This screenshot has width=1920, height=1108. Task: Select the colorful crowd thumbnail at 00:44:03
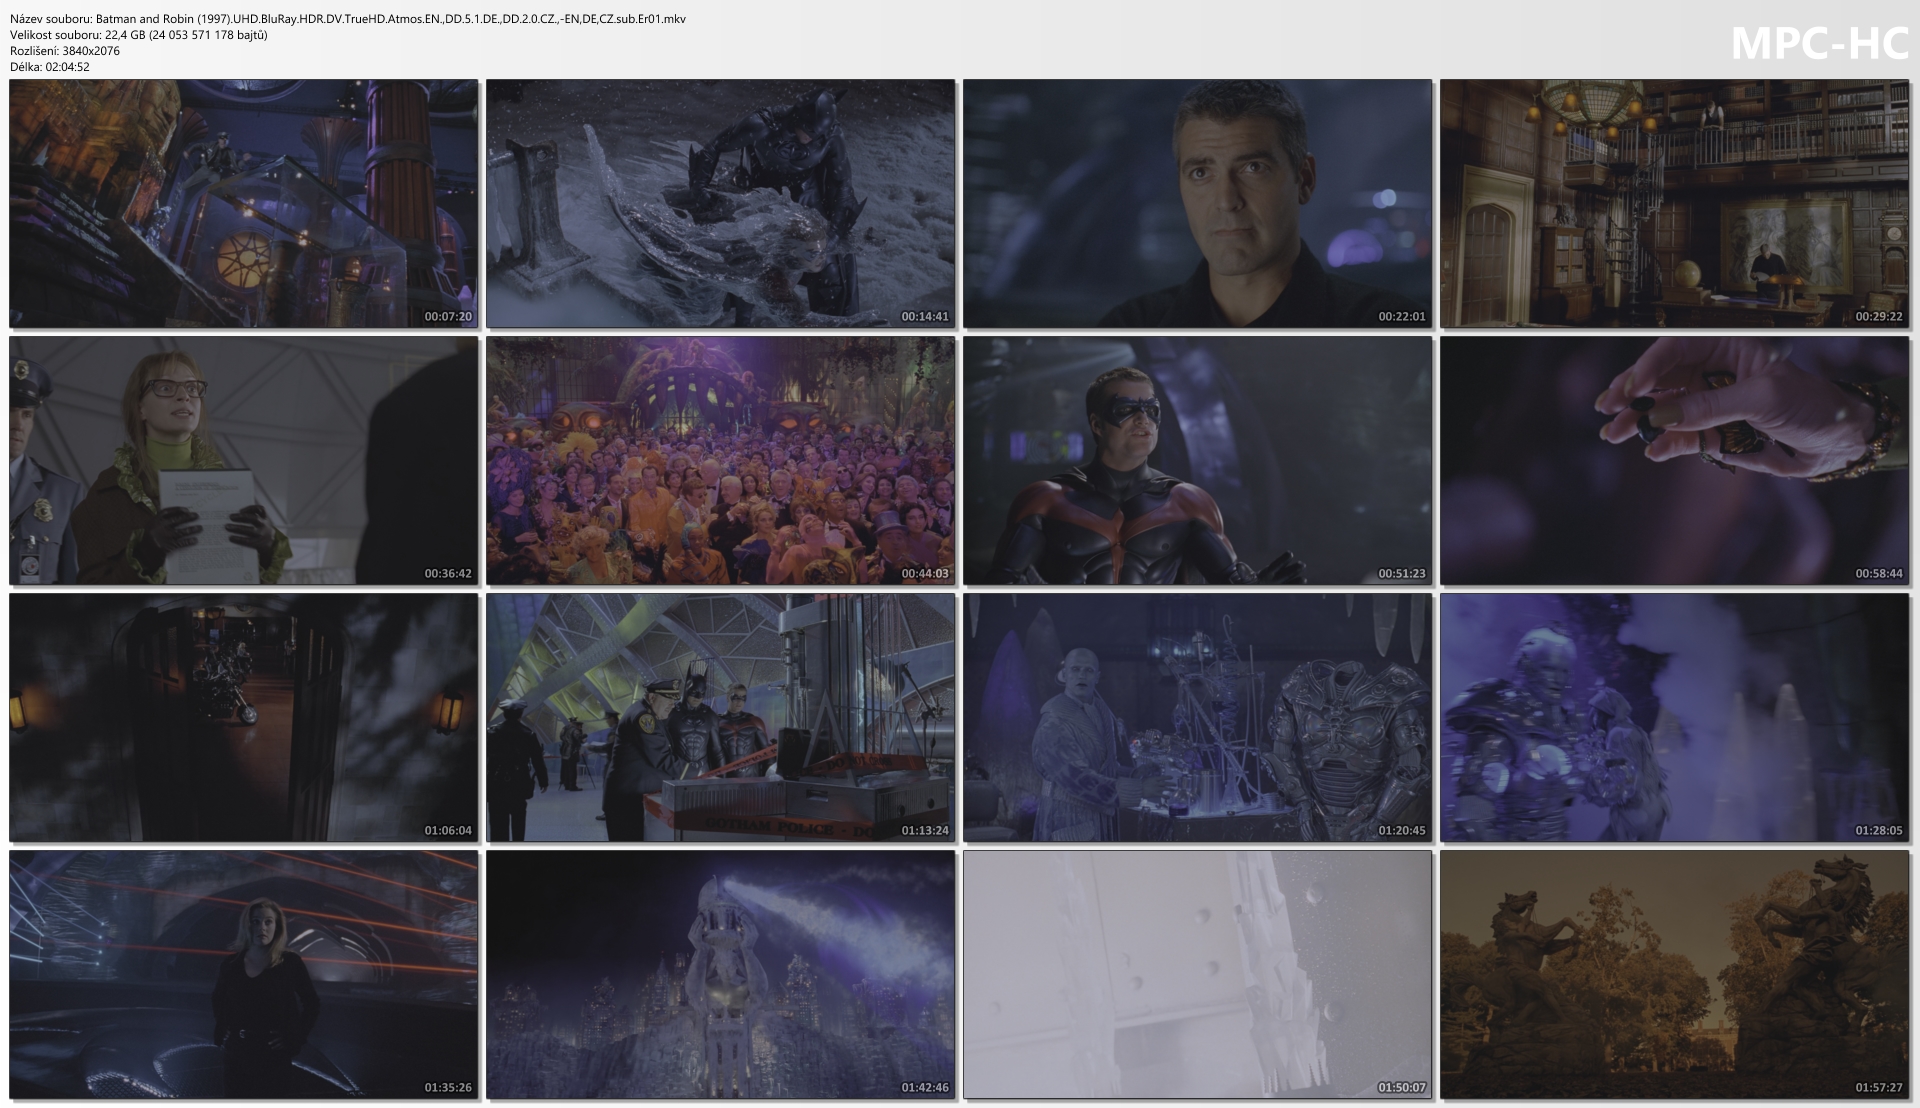click(720, 461)
